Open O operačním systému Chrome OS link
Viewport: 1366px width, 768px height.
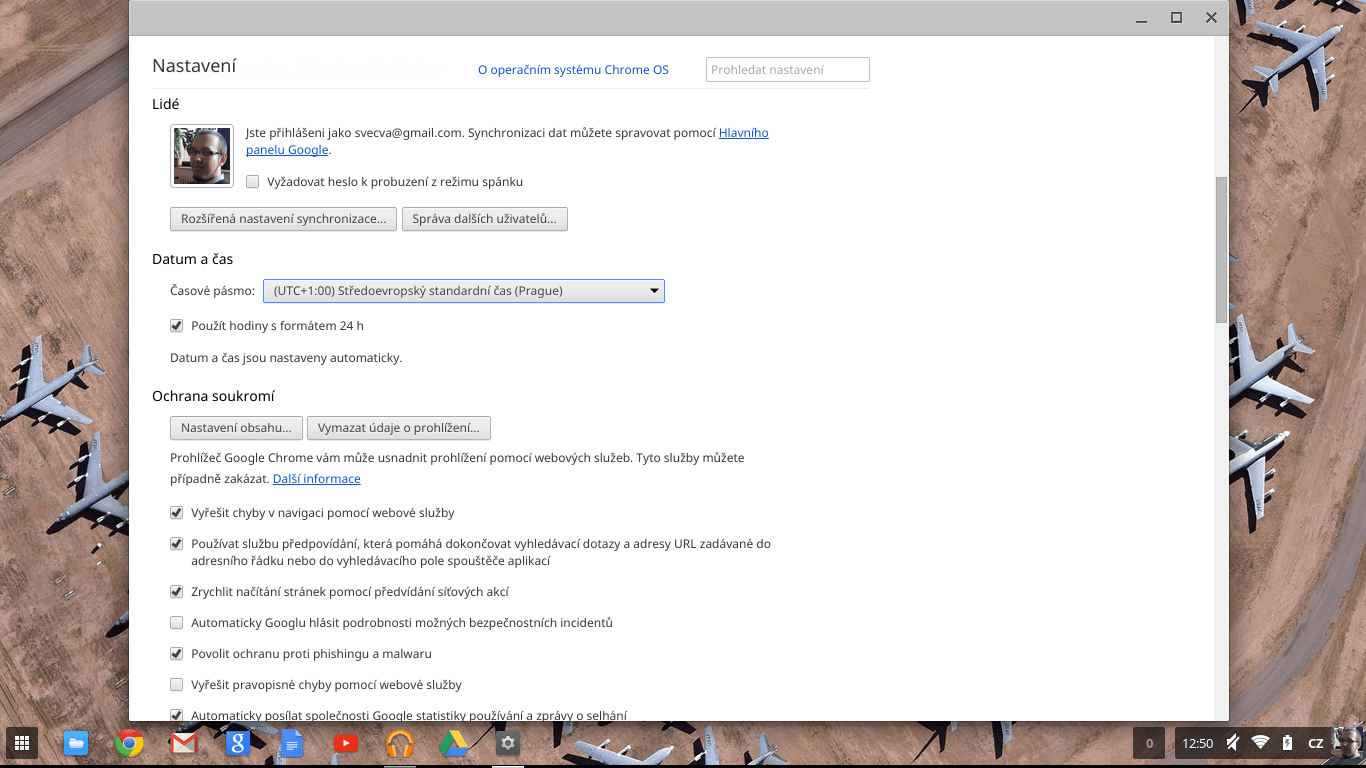(x=573, y=70)
